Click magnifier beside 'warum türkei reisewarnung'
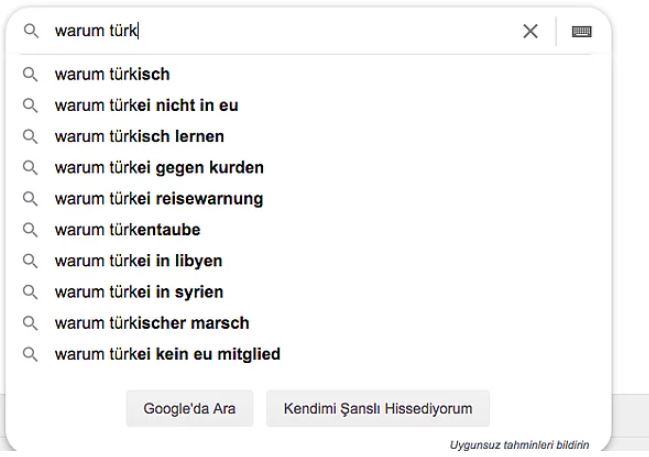 click(x=30, y=199)
